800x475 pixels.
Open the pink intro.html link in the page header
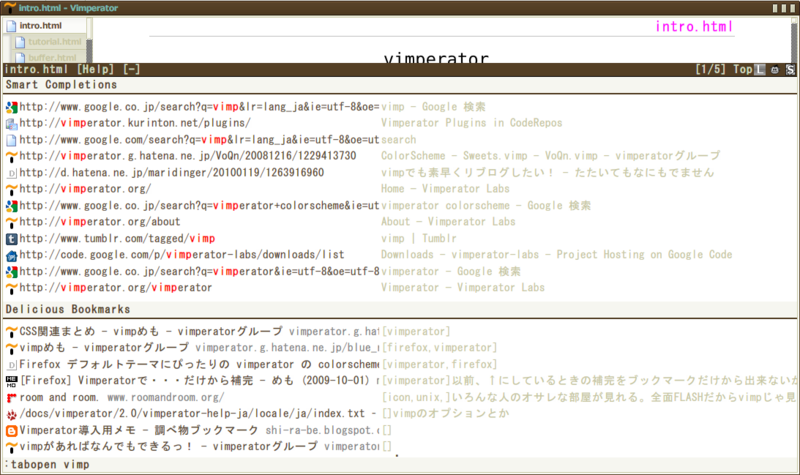click(x=694, y=27)
